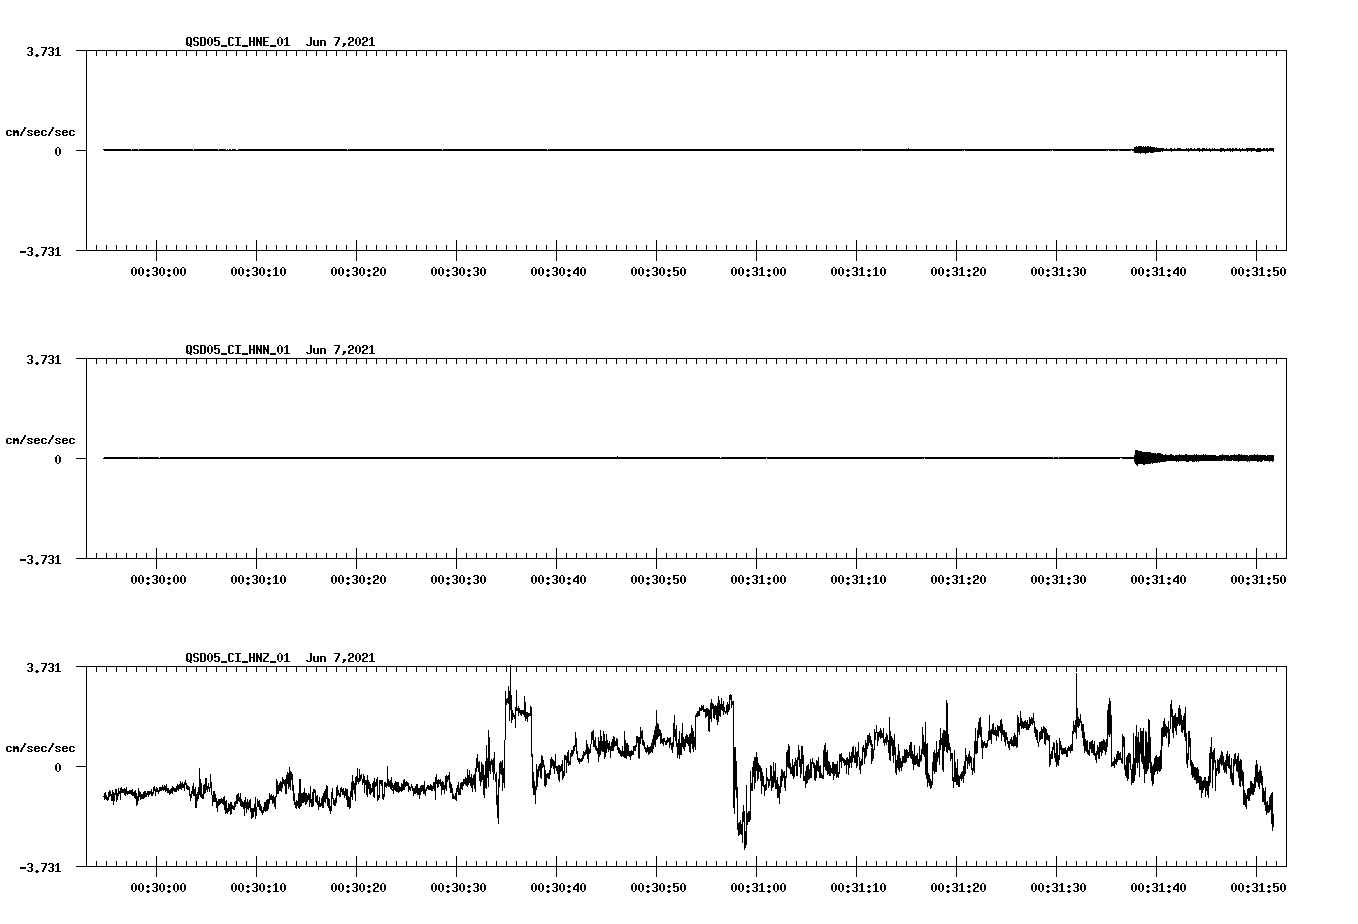Click the 00:31:20 time label under HNE plot
1358x924 pixels.
pos(958,272)
